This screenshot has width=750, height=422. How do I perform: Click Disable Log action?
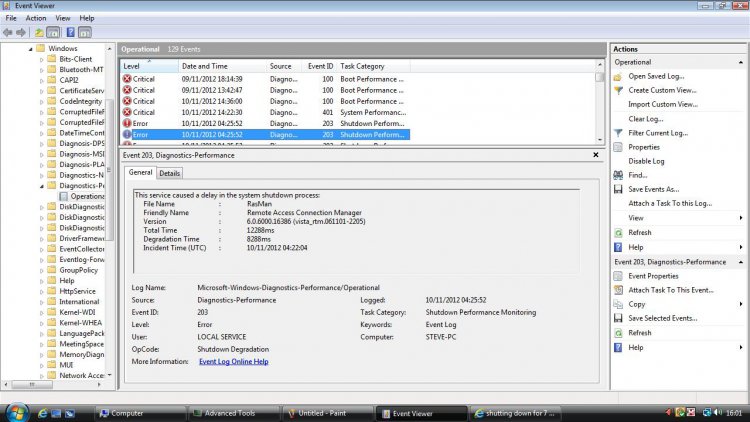point(646,161)
